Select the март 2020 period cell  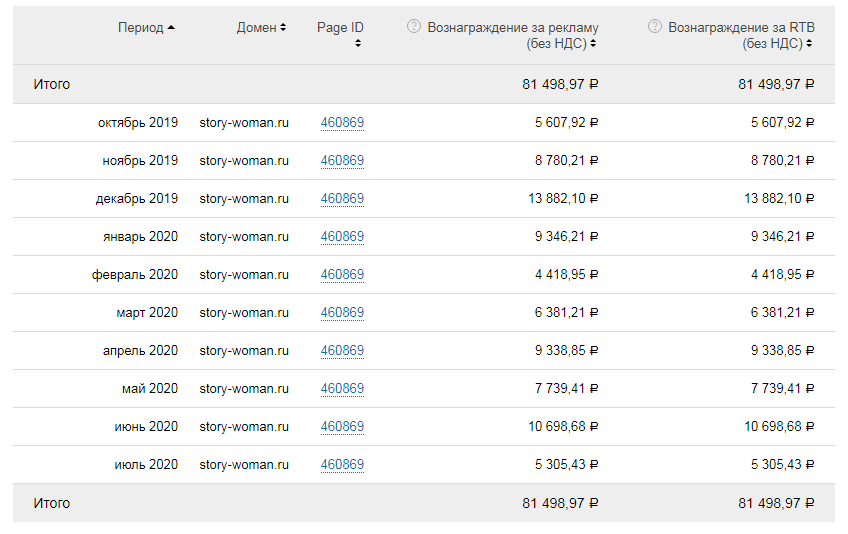pyautogui.click(x=147, y=313)
